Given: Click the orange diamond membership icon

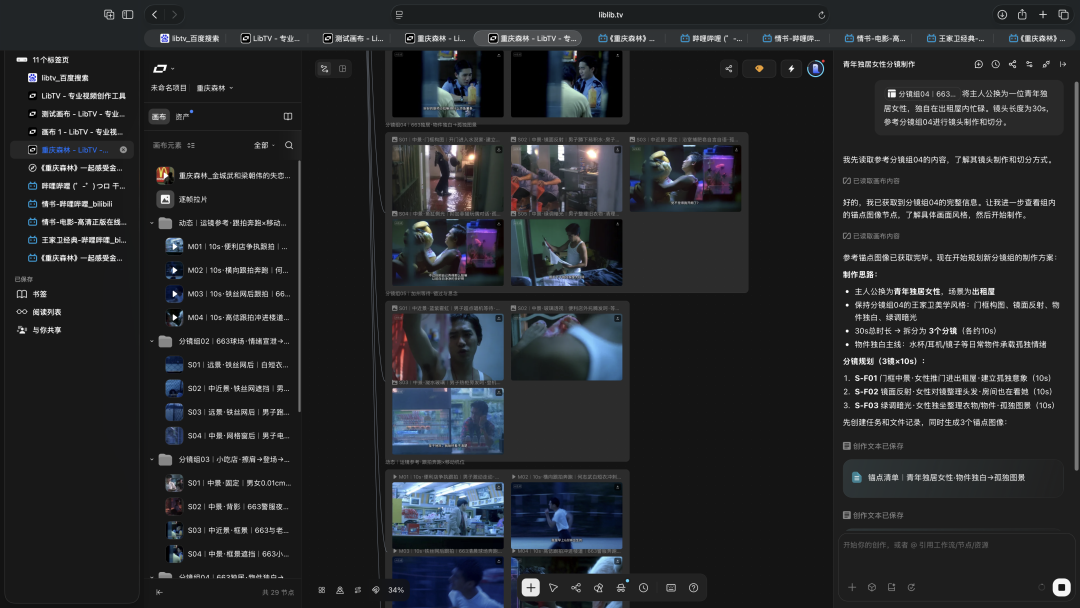Looking at the screenshot, I should point(759,68).
